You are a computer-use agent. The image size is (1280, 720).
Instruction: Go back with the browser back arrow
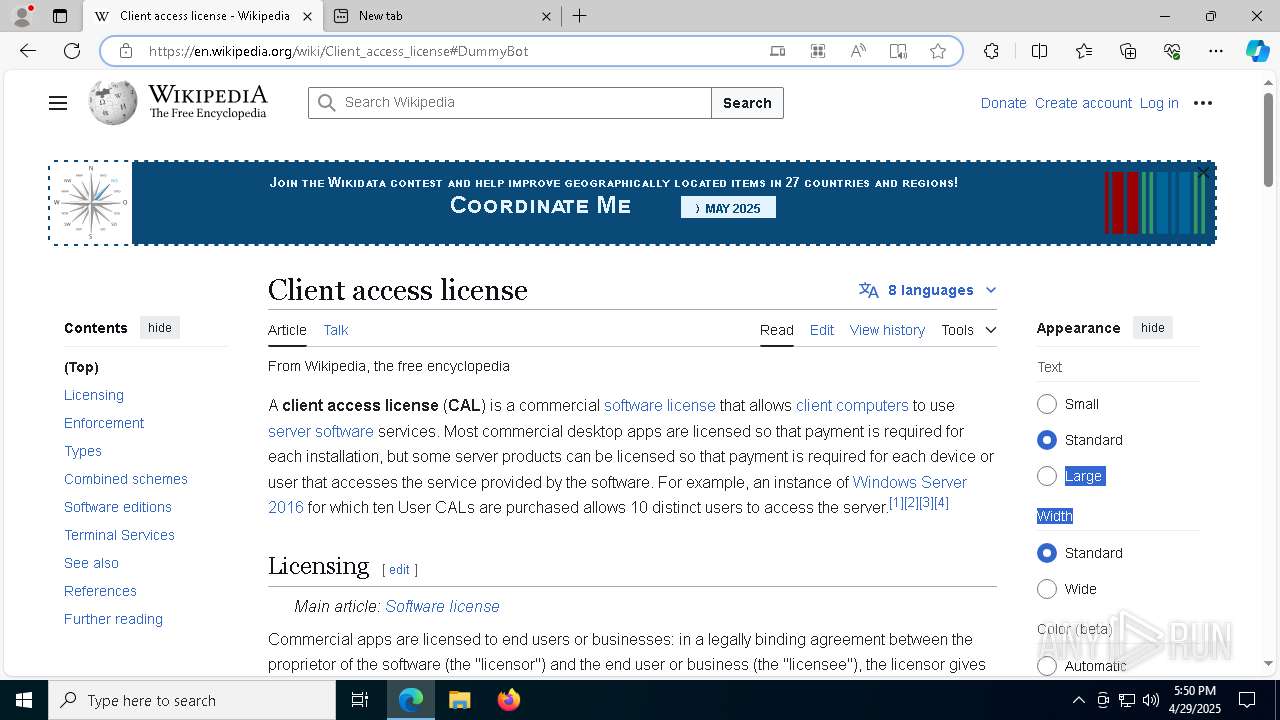28,51
